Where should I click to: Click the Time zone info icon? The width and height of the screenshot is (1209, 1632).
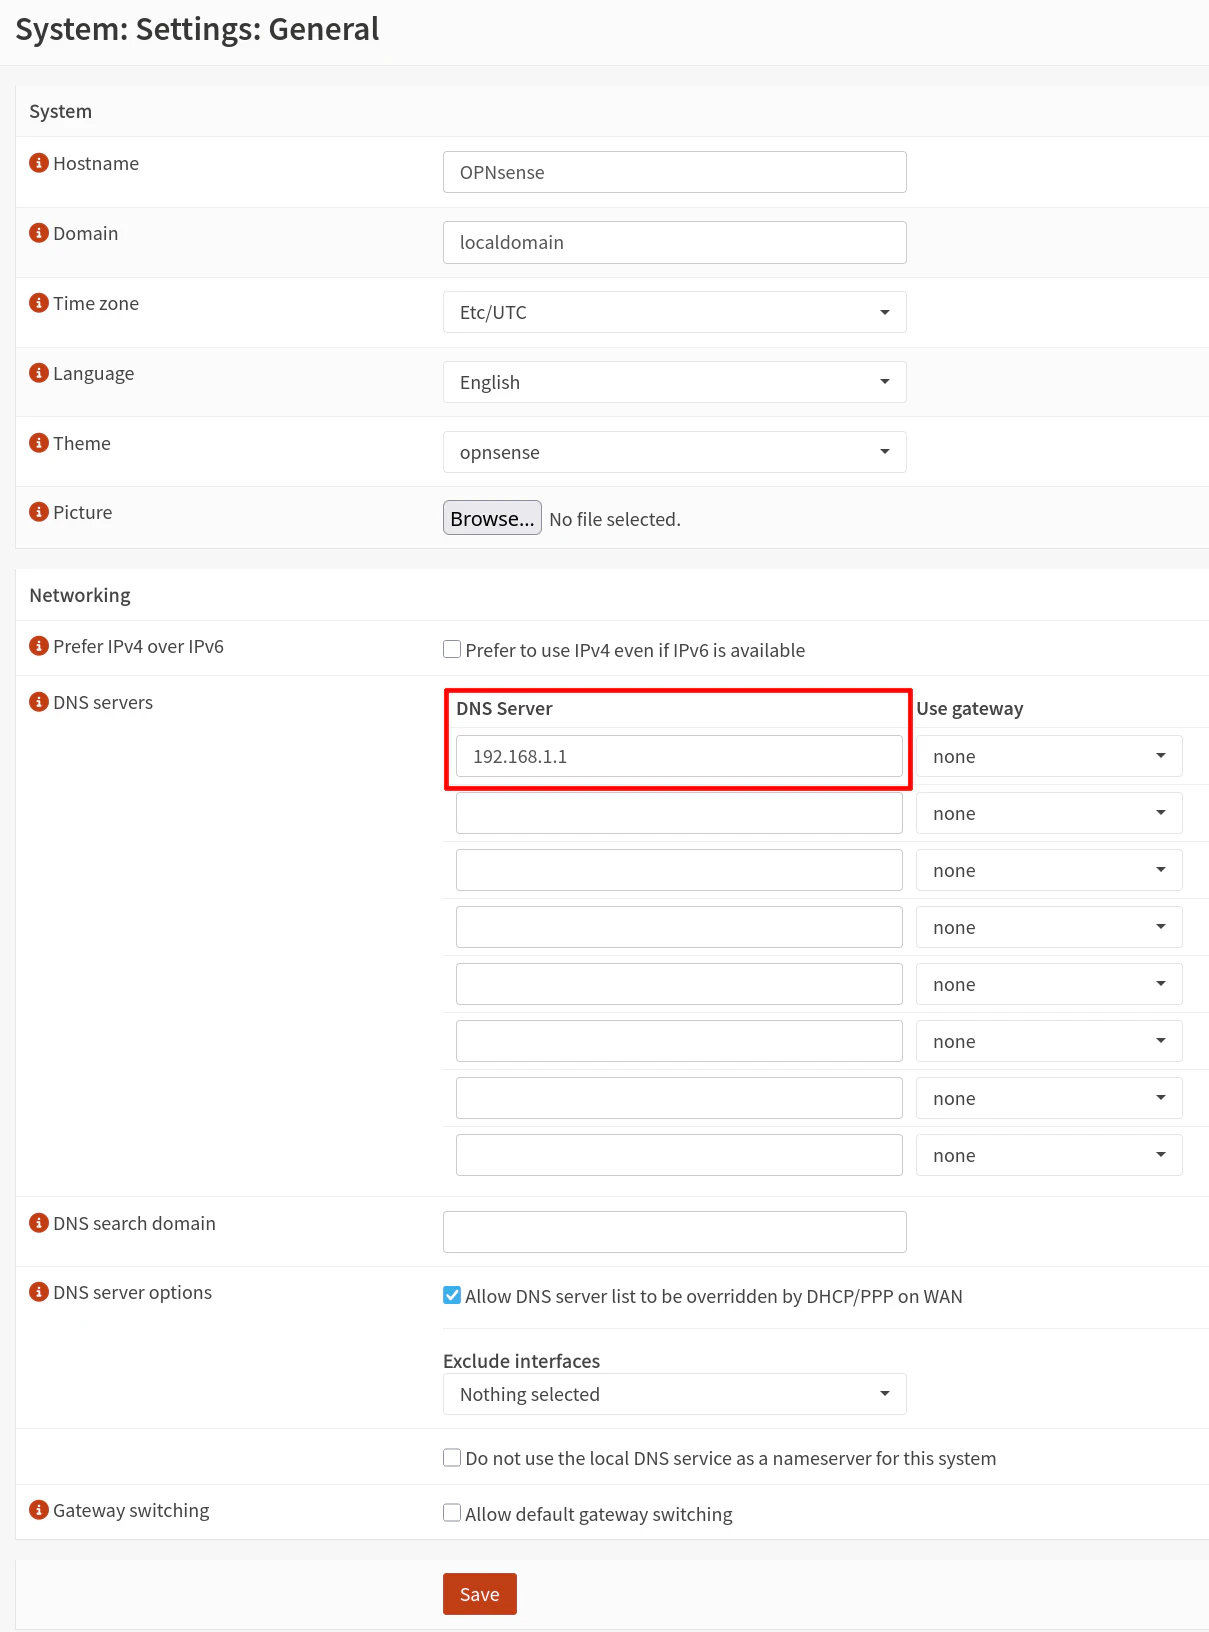[39, 303]
